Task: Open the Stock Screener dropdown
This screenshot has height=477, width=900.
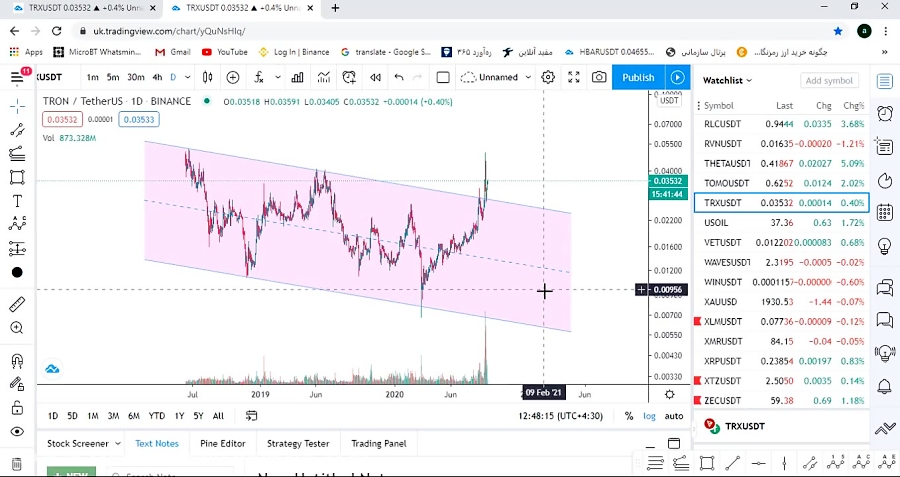Action: pos(84,443)
